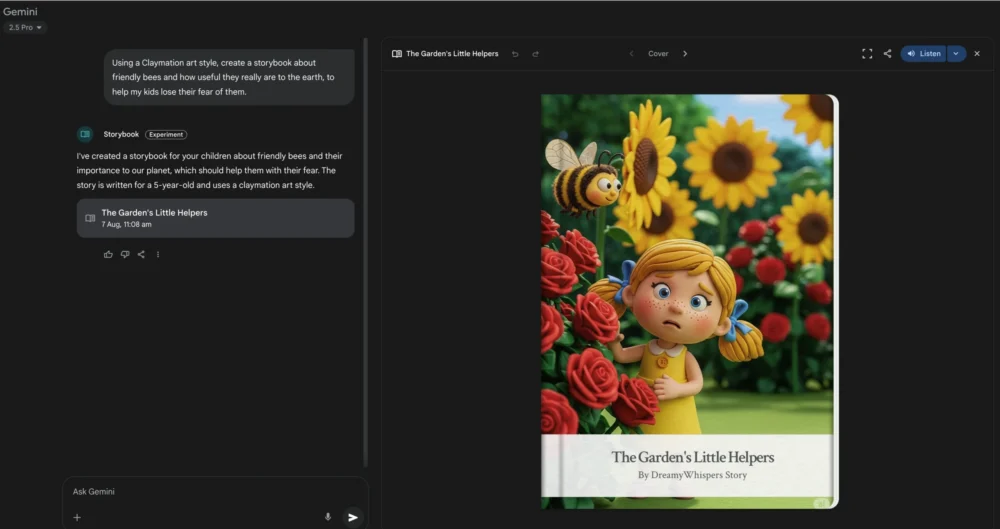The height and width of the screenshot is (529, 1000).
Task: Click the Listen button
Action: 923,54
